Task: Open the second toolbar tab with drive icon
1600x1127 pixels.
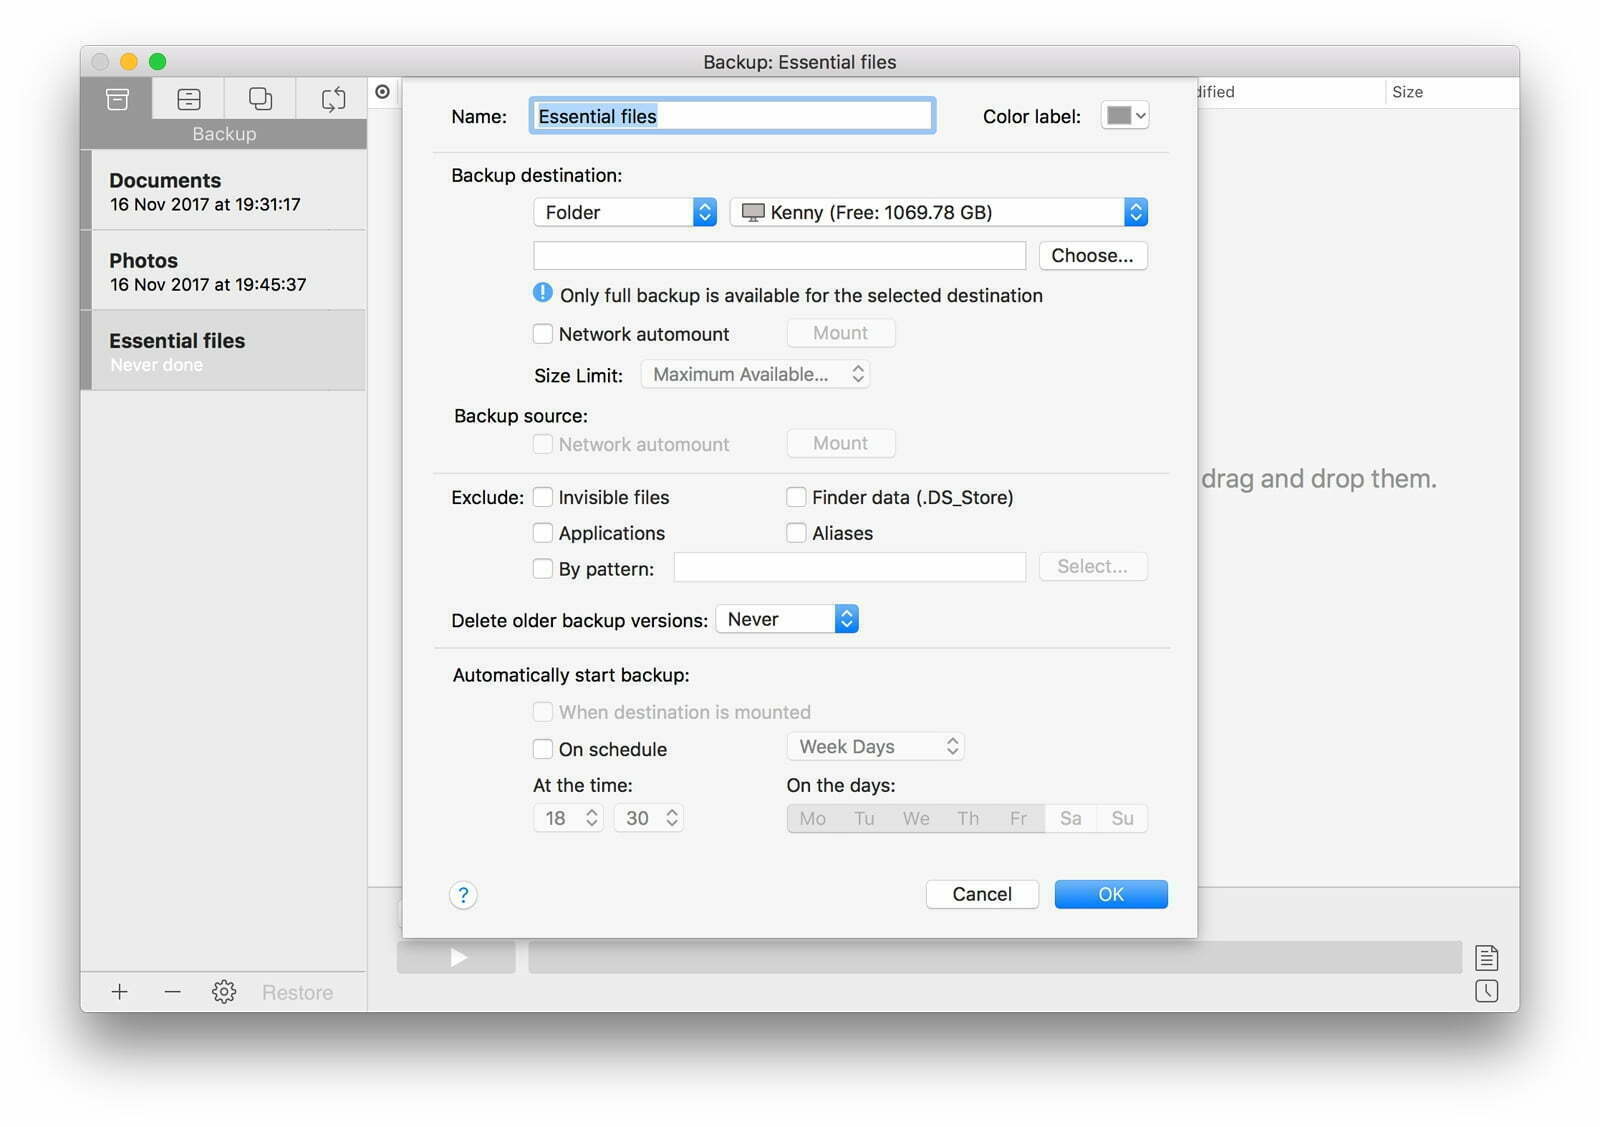Action: pos(189,99)
